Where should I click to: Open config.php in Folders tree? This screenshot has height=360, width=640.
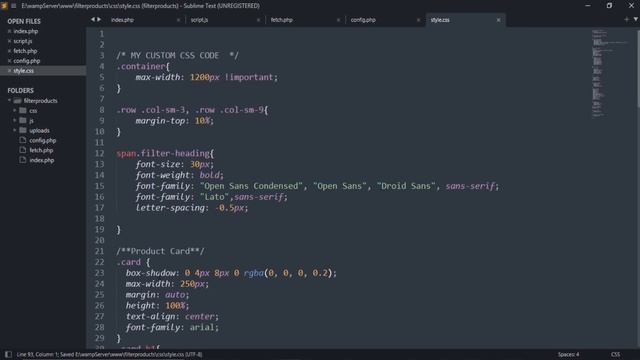[43, 140]
